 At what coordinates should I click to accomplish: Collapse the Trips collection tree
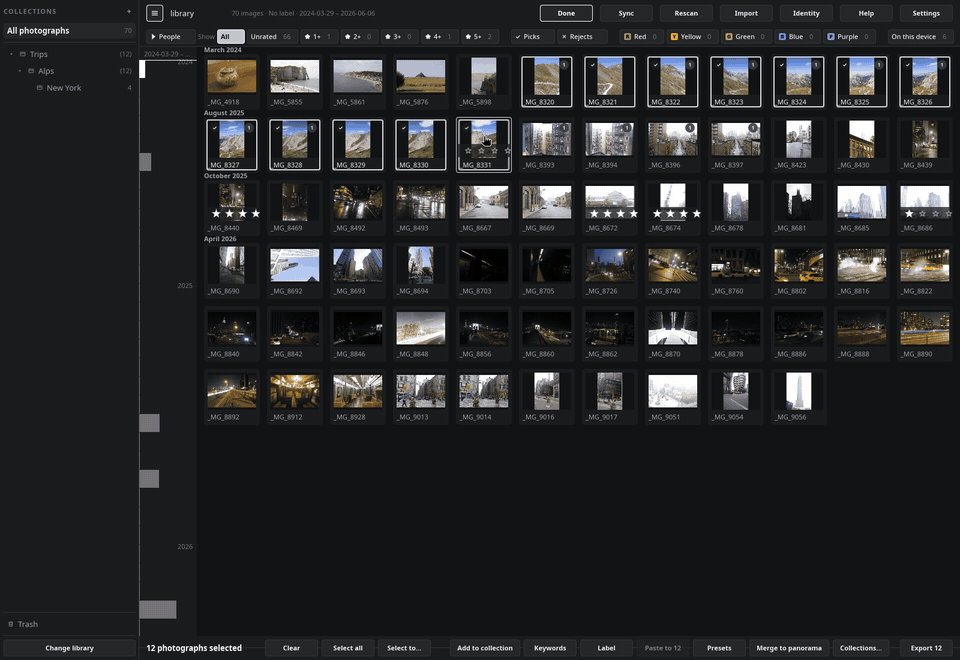click(x=12, y=54)
